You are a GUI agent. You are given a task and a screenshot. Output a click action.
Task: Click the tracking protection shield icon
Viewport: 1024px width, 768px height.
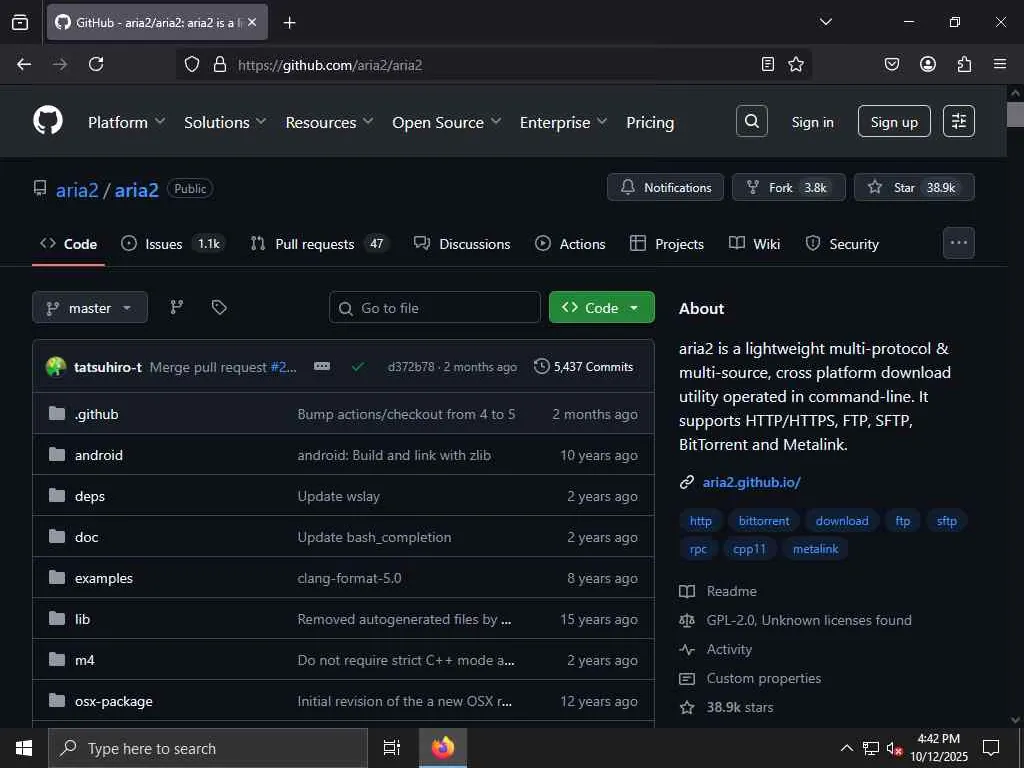191,64
